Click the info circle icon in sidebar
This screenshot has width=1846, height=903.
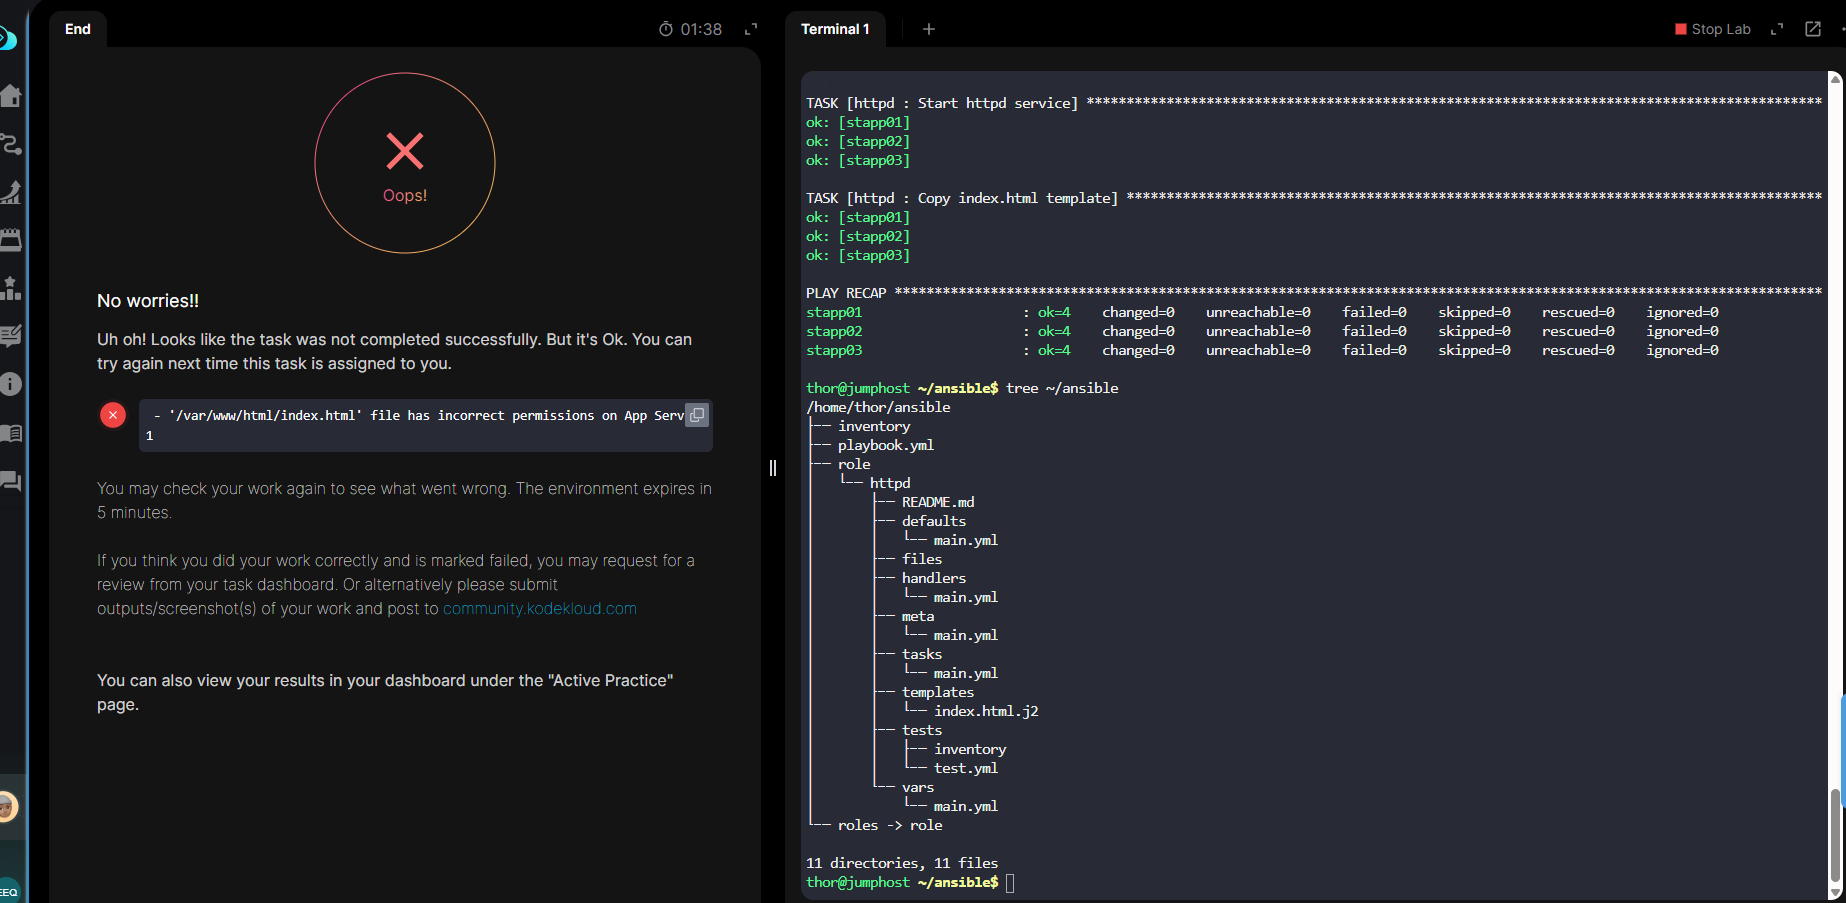tap(10, 384)
